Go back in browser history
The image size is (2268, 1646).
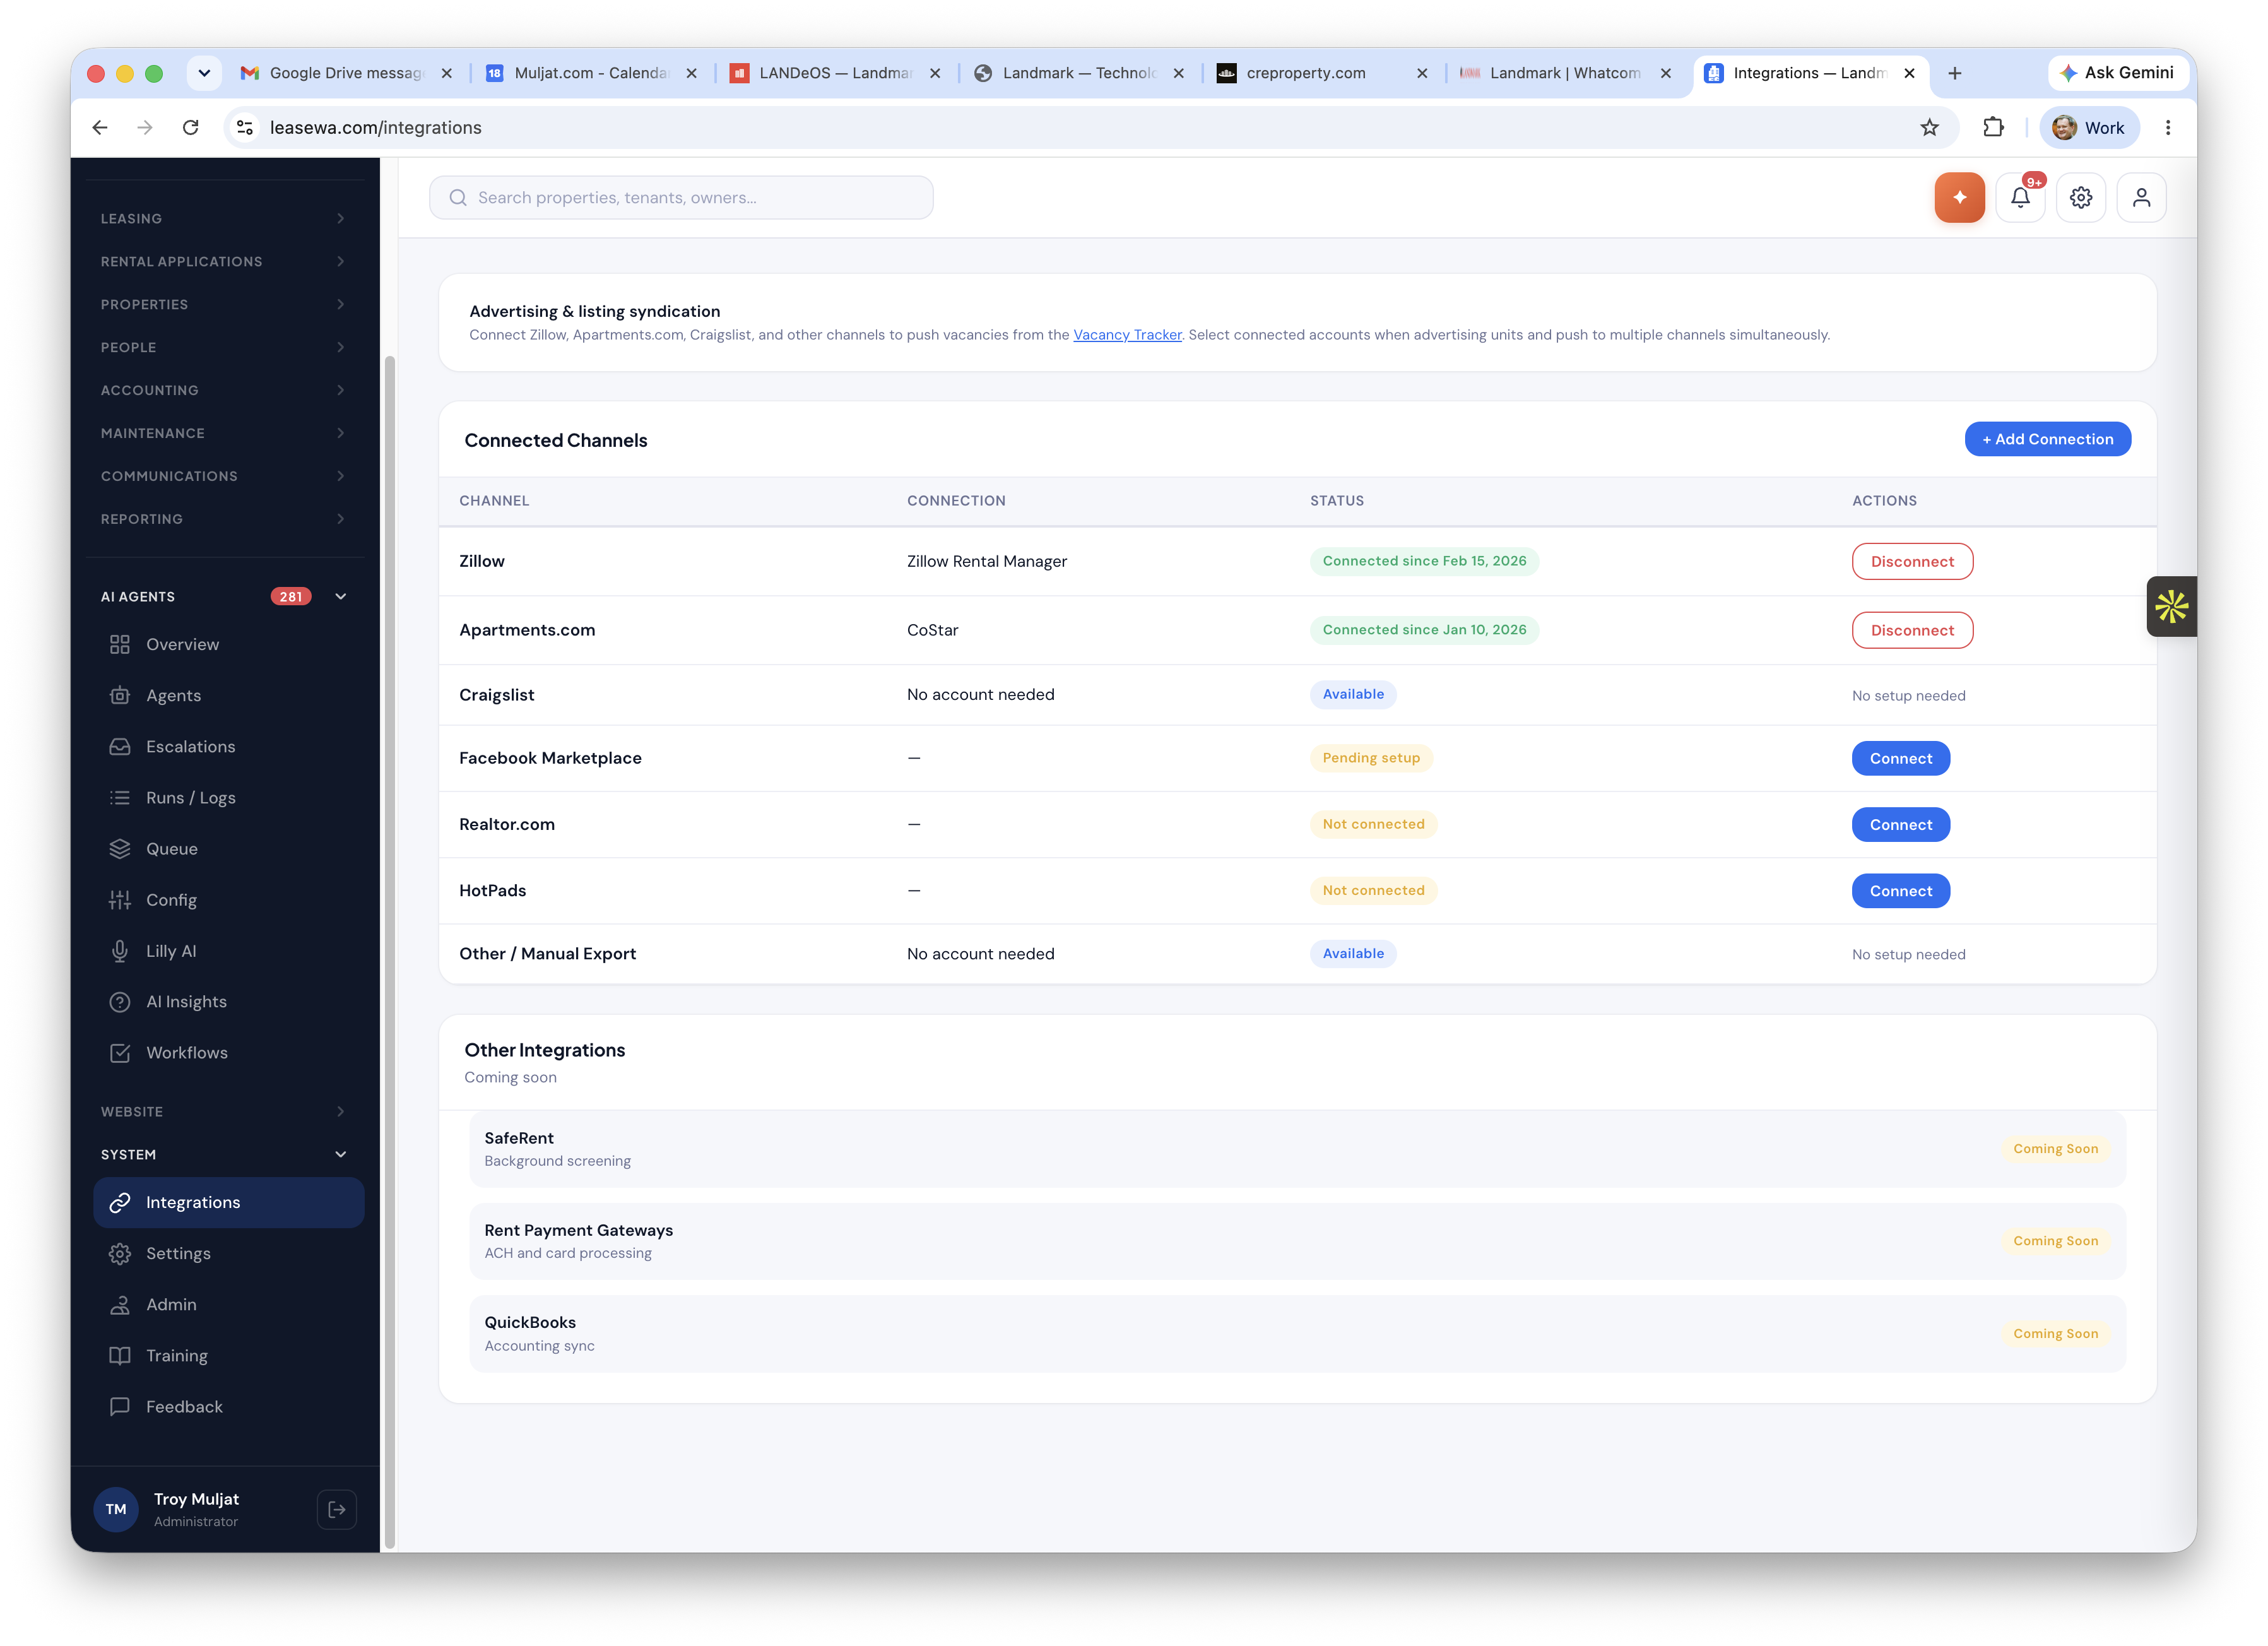click(x=100, y=127)
